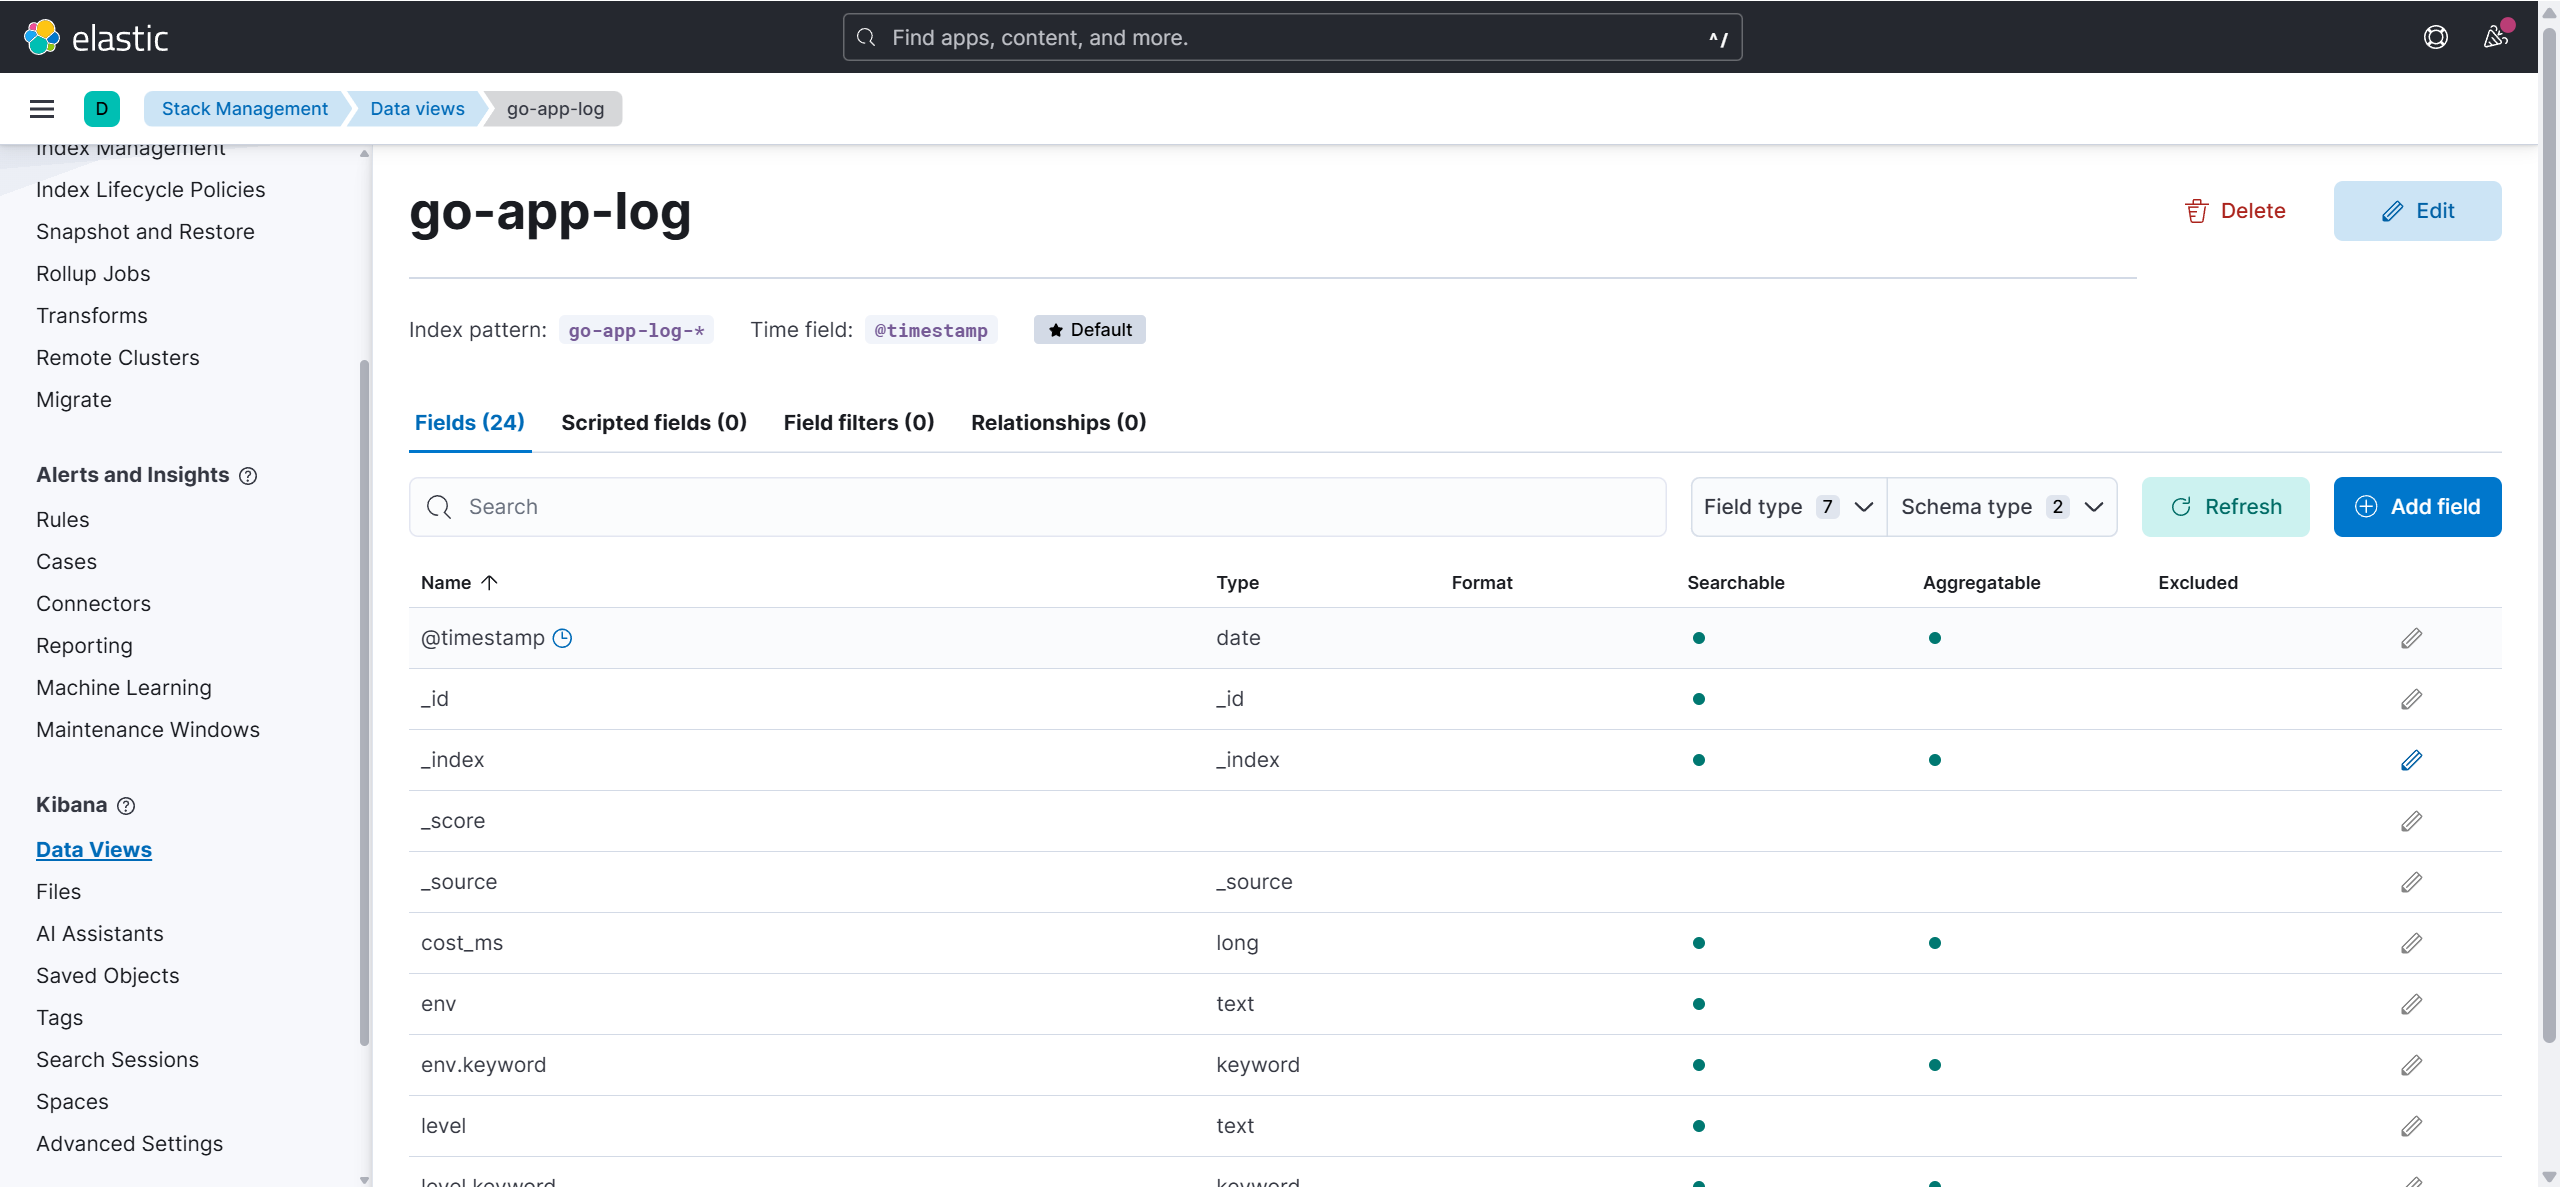2560x1187 pixels.
Task: Click the cost_ms field name
Action: coord(462,943)
